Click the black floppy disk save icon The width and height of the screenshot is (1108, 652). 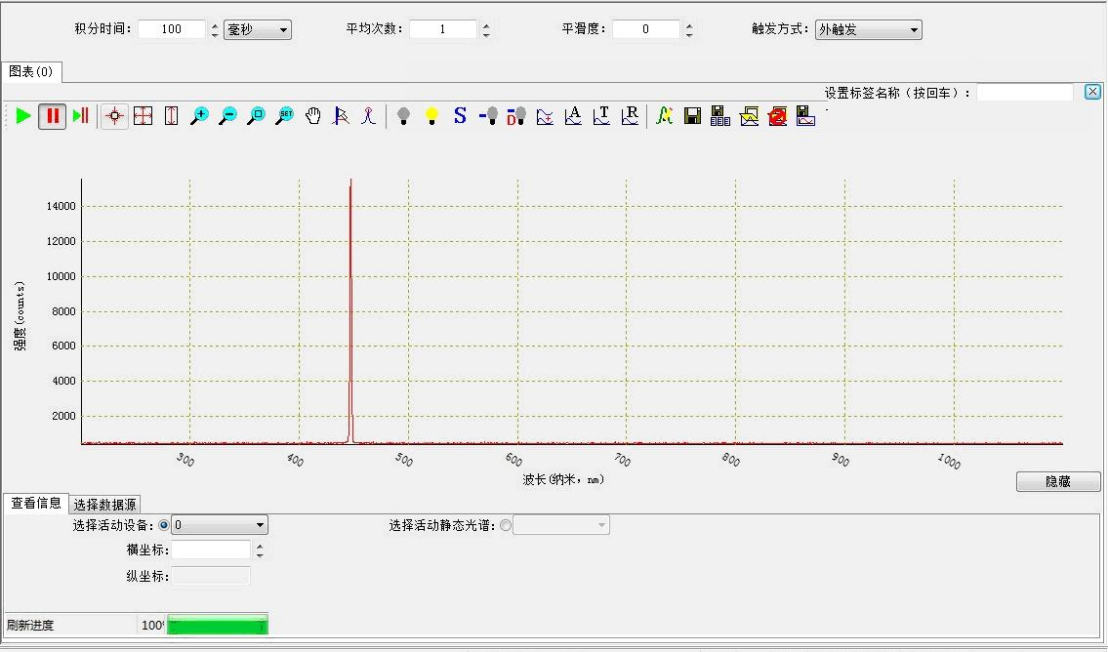click(x=692, y=116)
